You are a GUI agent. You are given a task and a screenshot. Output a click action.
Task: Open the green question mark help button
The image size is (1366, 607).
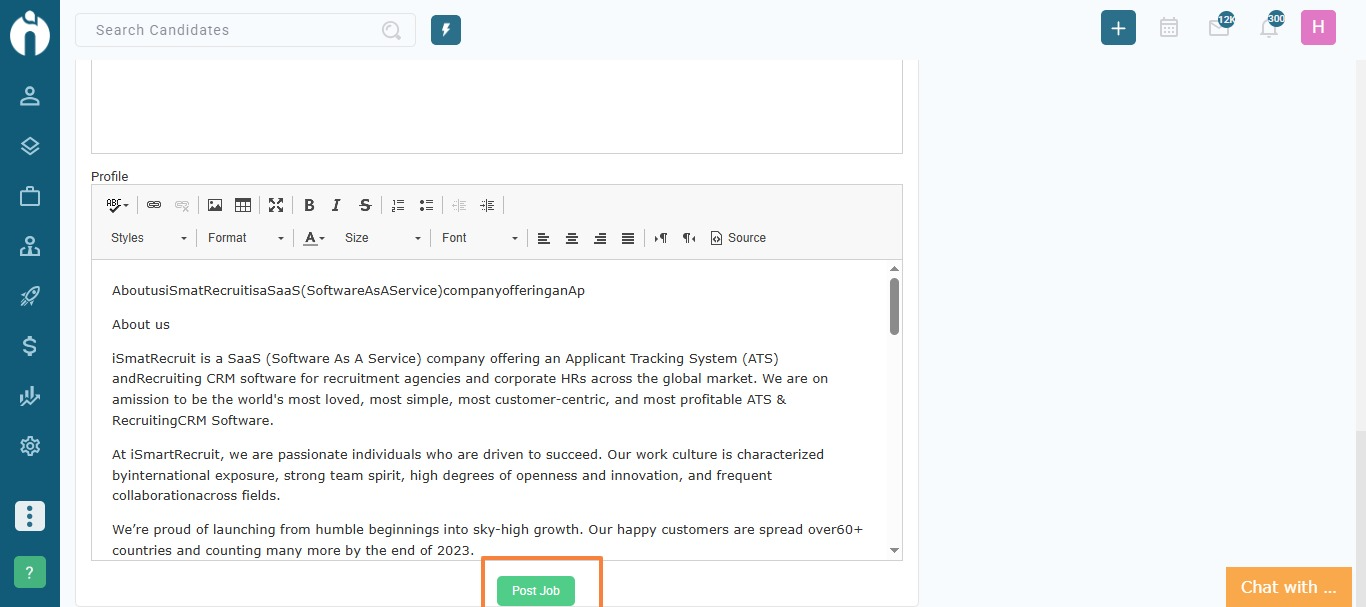30,572
